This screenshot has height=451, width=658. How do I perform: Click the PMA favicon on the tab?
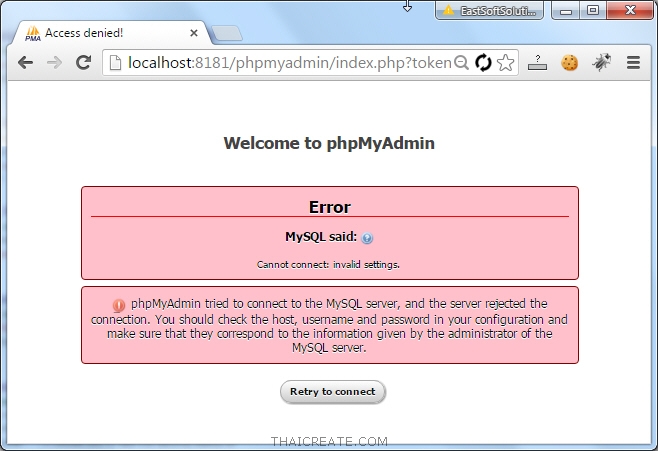pyautogui.click(x=33, y=34)
